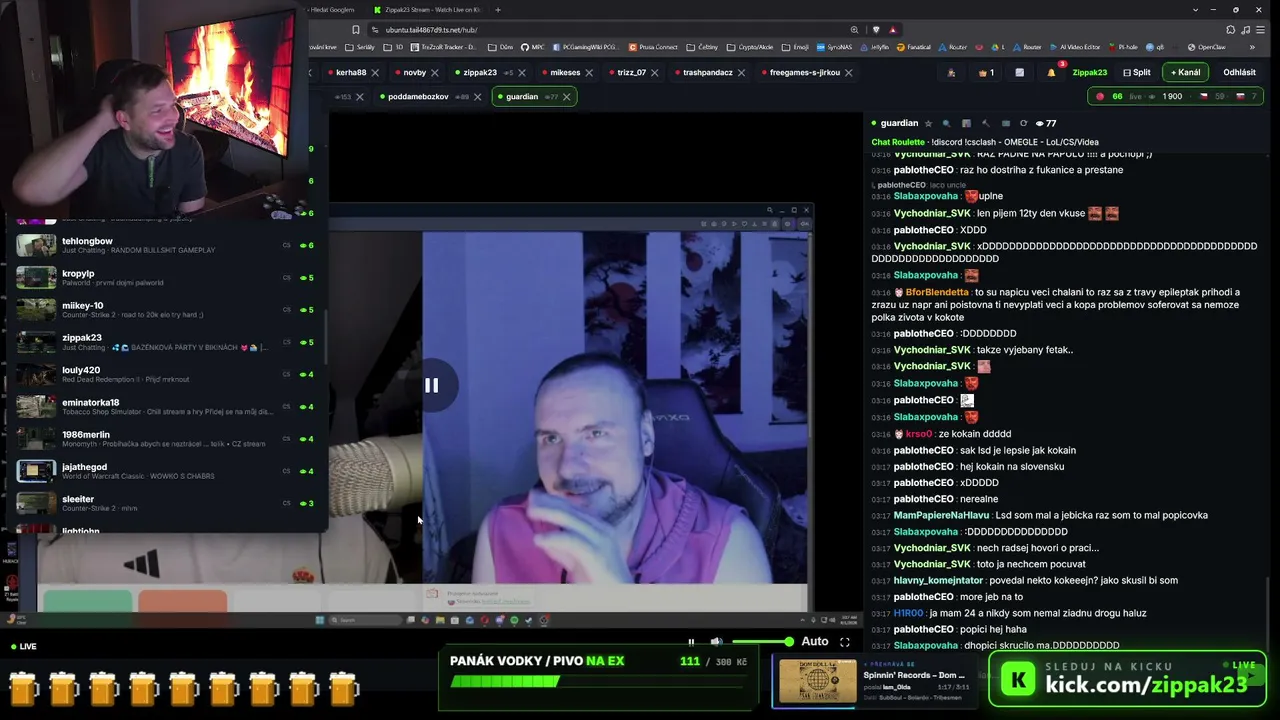Enter fullscreen on the video player
This screenshot has height=720, width=1280.
(845, 642)
